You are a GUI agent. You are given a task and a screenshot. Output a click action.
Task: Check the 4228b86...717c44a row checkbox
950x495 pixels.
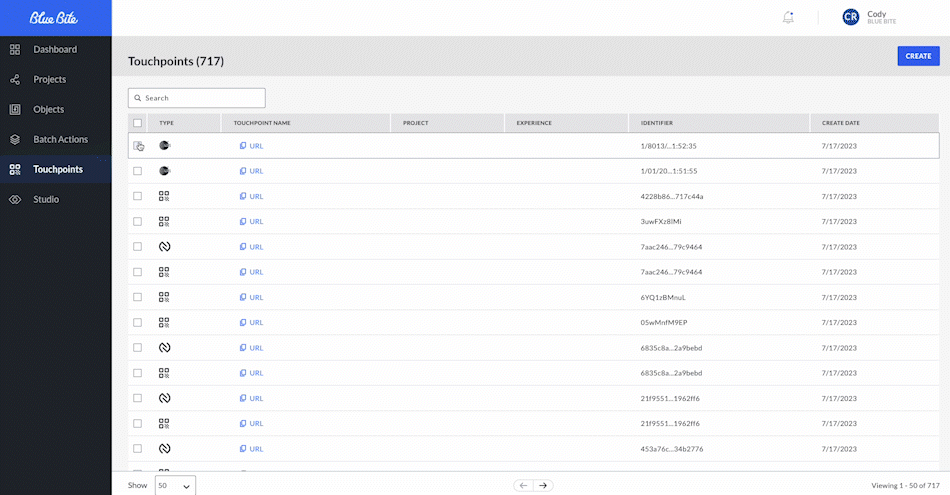click(138, 196)
